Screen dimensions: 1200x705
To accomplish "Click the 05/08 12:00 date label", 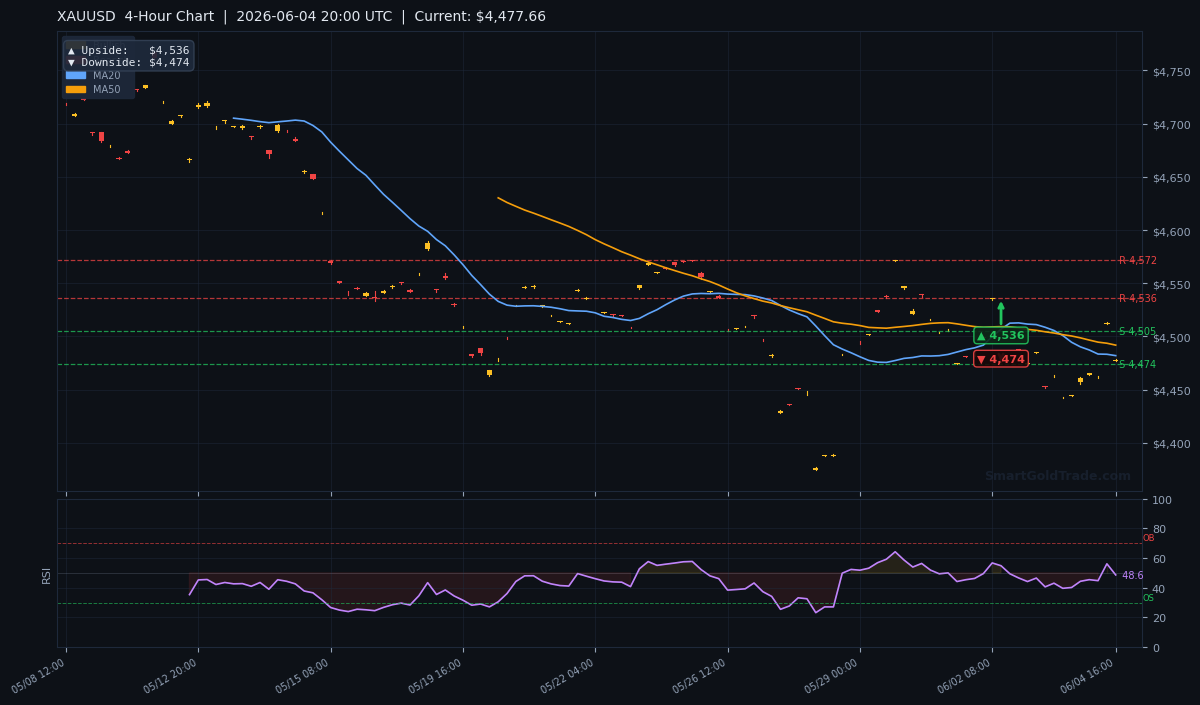I will tap(40, 676).
